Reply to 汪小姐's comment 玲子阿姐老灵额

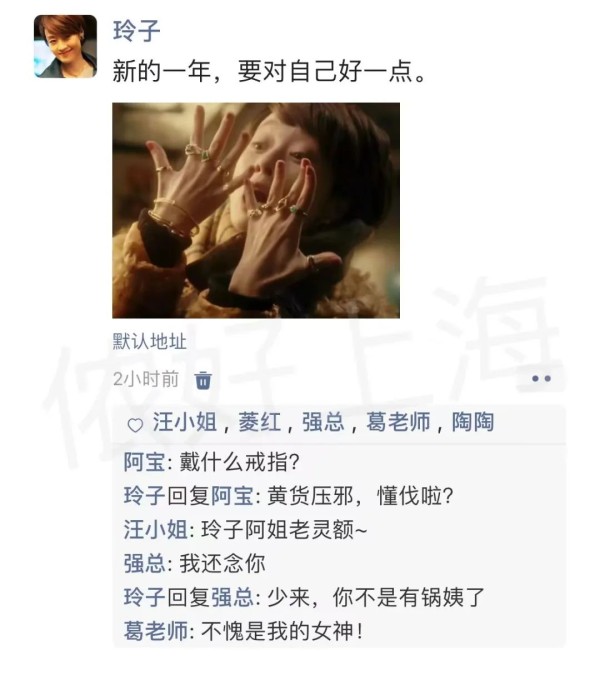tap(285, 529)
